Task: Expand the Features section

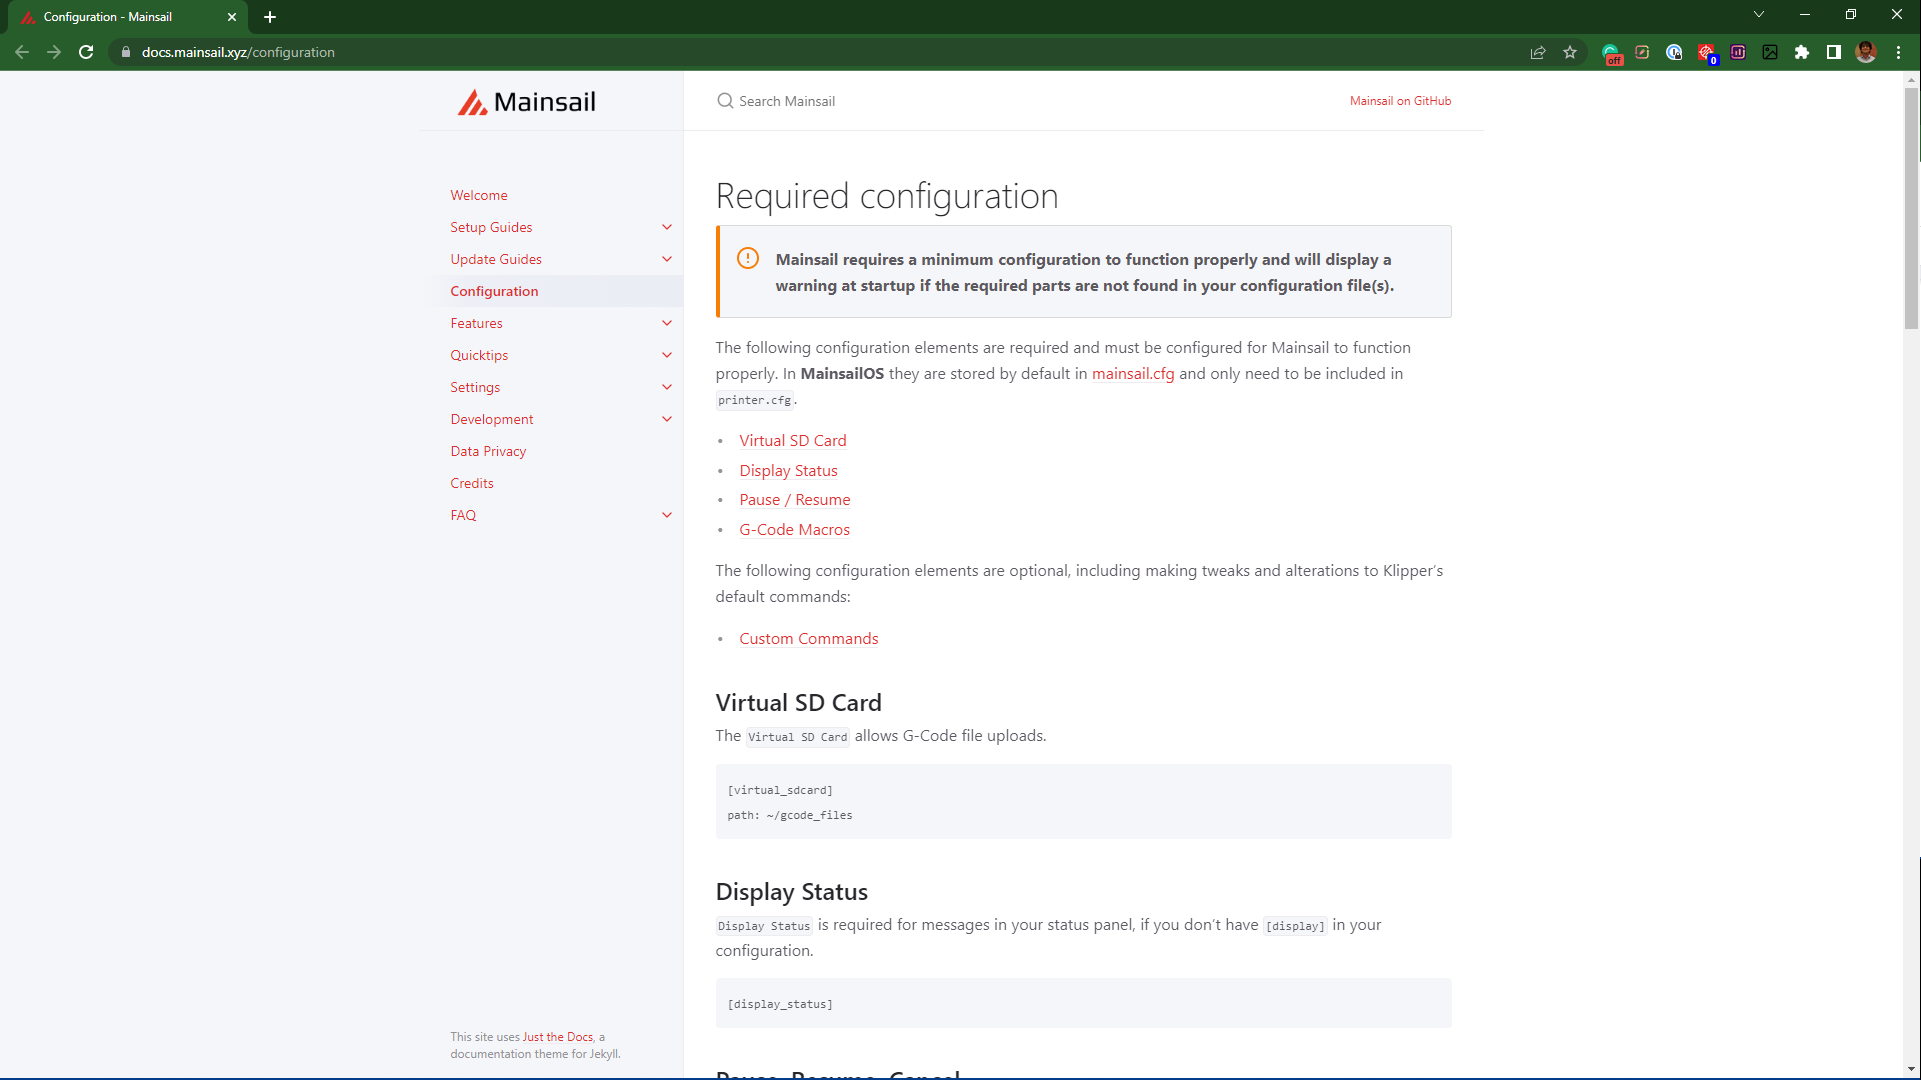Action: 667,323
